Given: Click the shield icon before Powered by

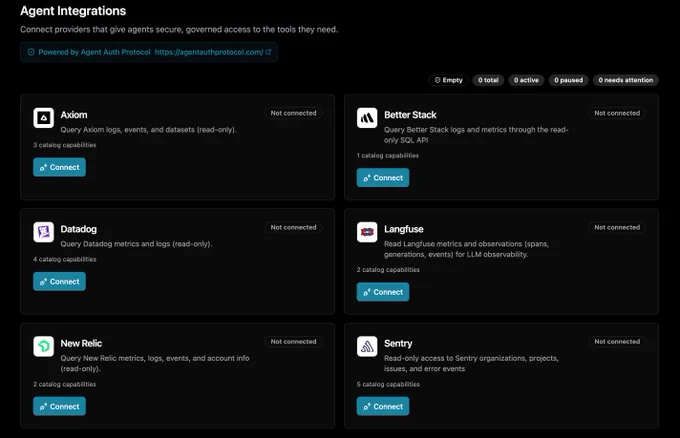Looking at the screenshot, I should [x=31, y=52].
